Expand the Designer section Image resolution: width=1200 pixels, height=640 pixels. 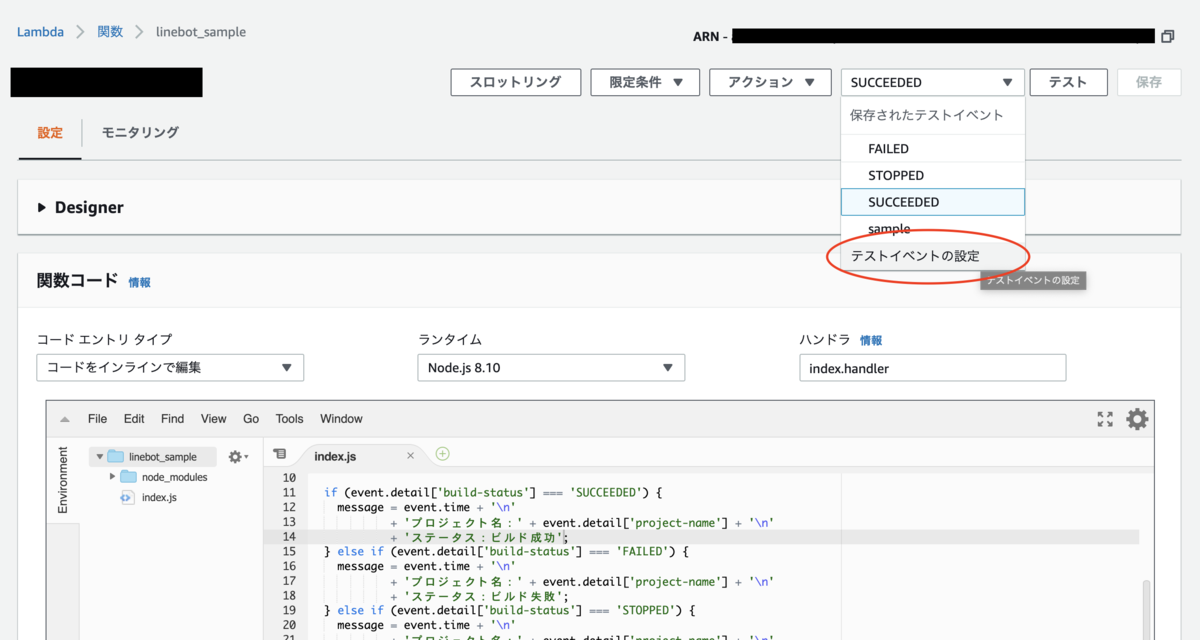[x=42, y=208]
